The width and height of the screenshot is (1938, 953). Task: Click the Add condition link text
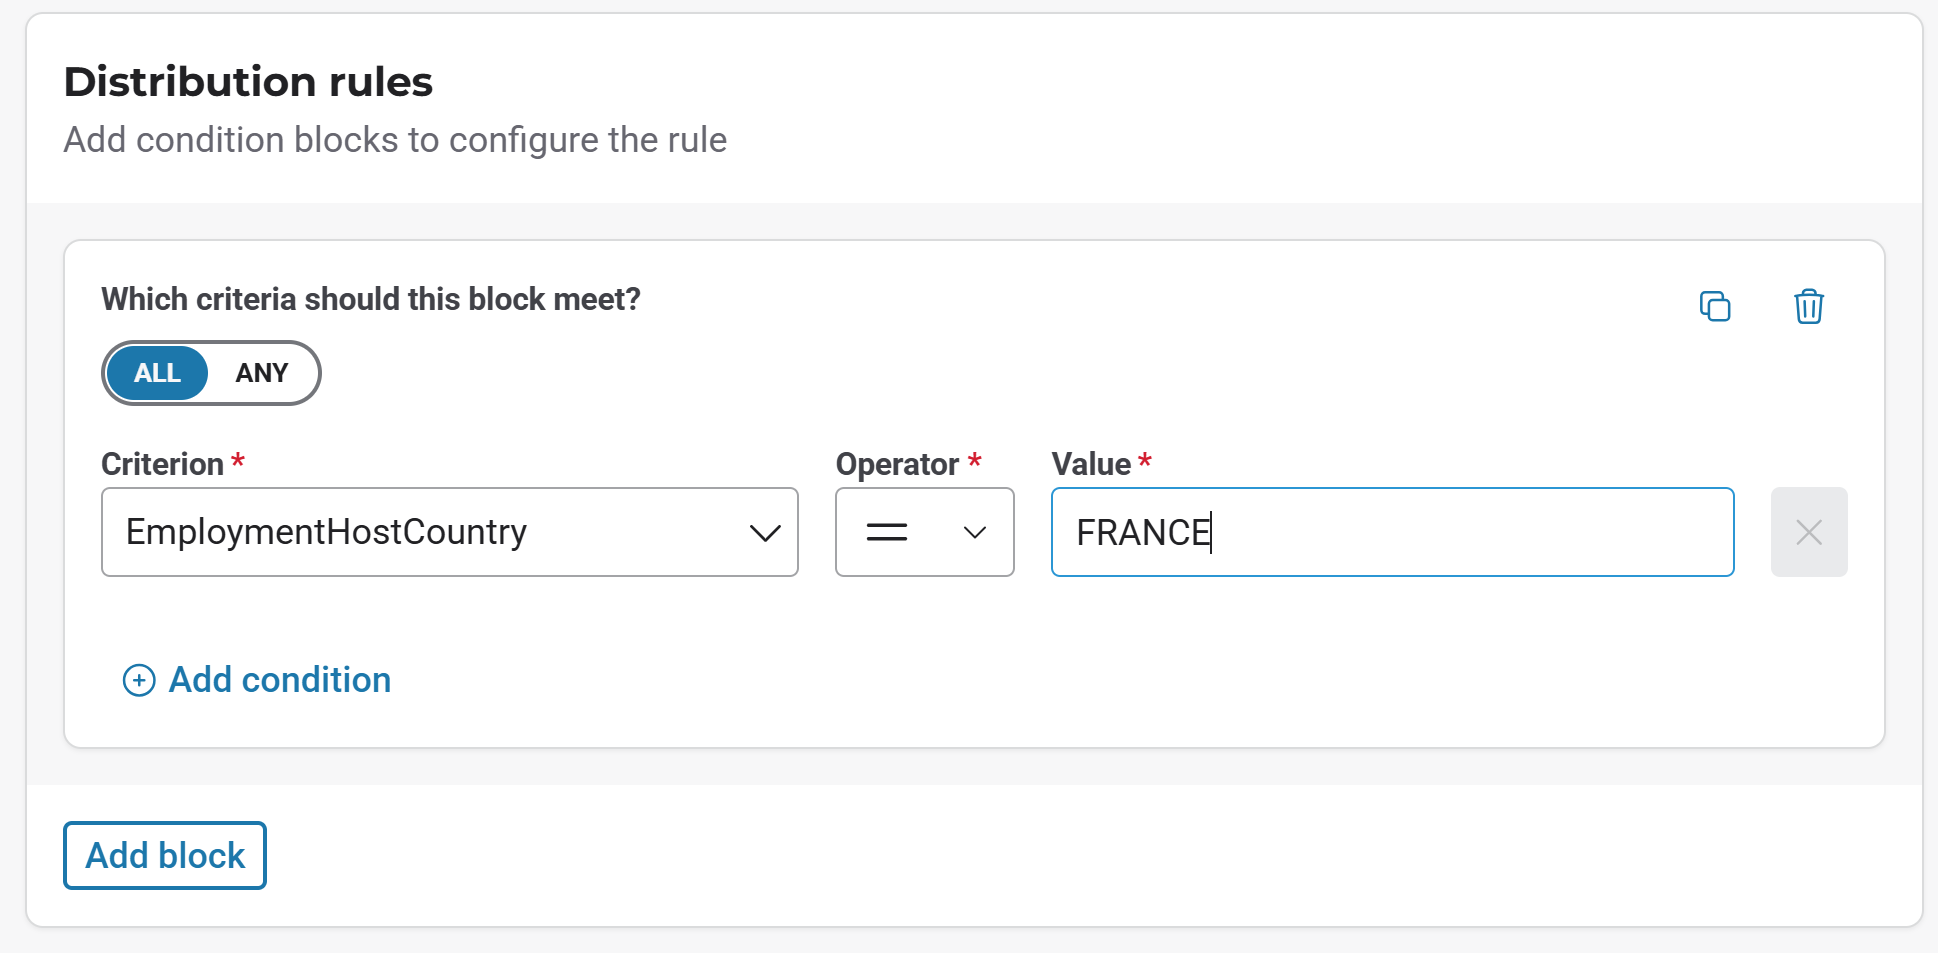(x=279, y=680)
